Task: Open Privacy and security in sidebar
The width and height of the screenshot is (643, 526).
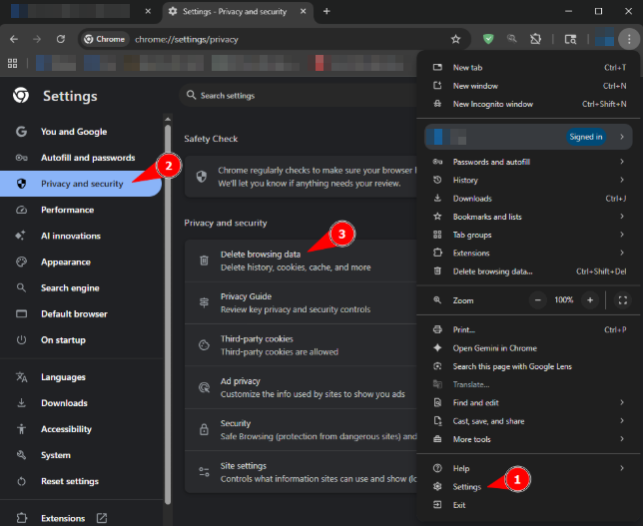Action: coord(81,184)
